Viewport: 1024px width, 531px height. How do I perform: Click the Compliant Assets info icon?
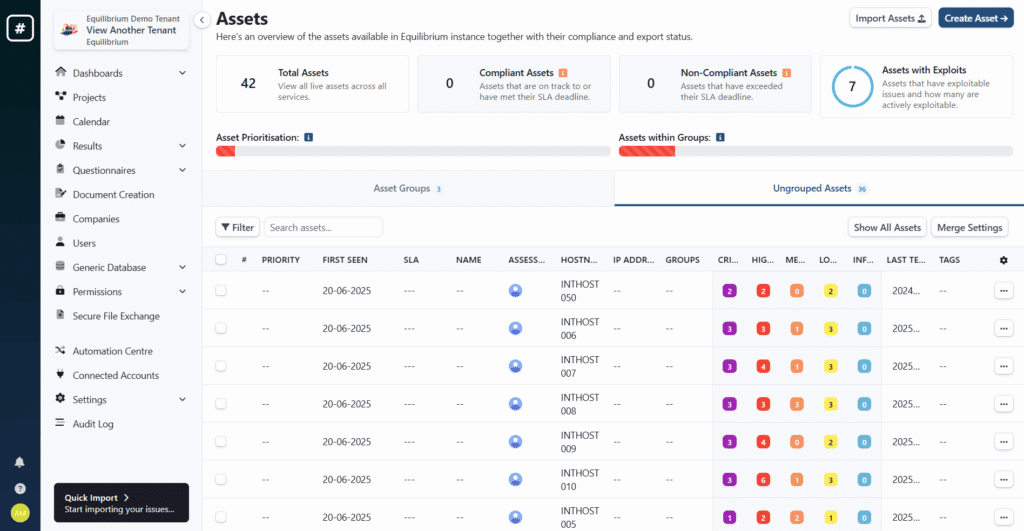click(564, 73)
